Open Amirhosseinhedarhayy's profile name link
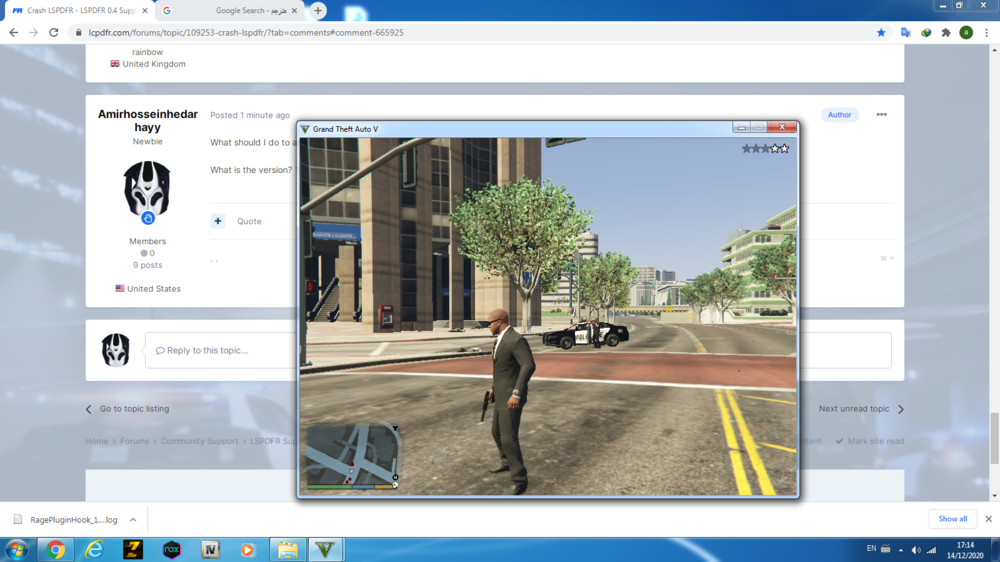Viewport: 1000px width, 562px height. tap(147, 121)
